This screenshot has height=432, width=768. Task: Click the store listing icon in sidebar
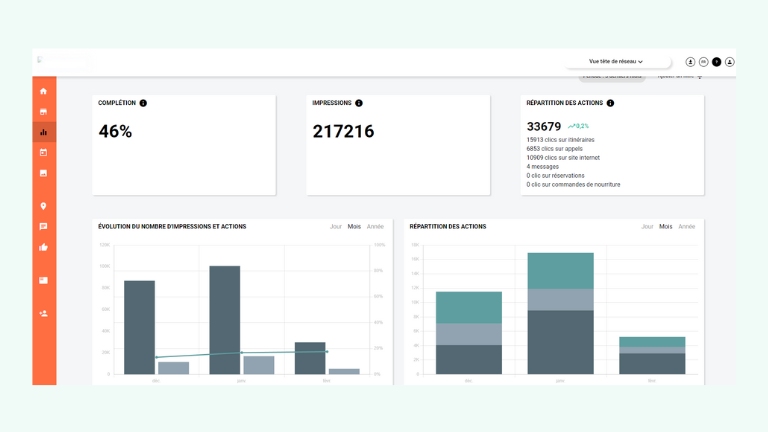[x=43, y=111]
